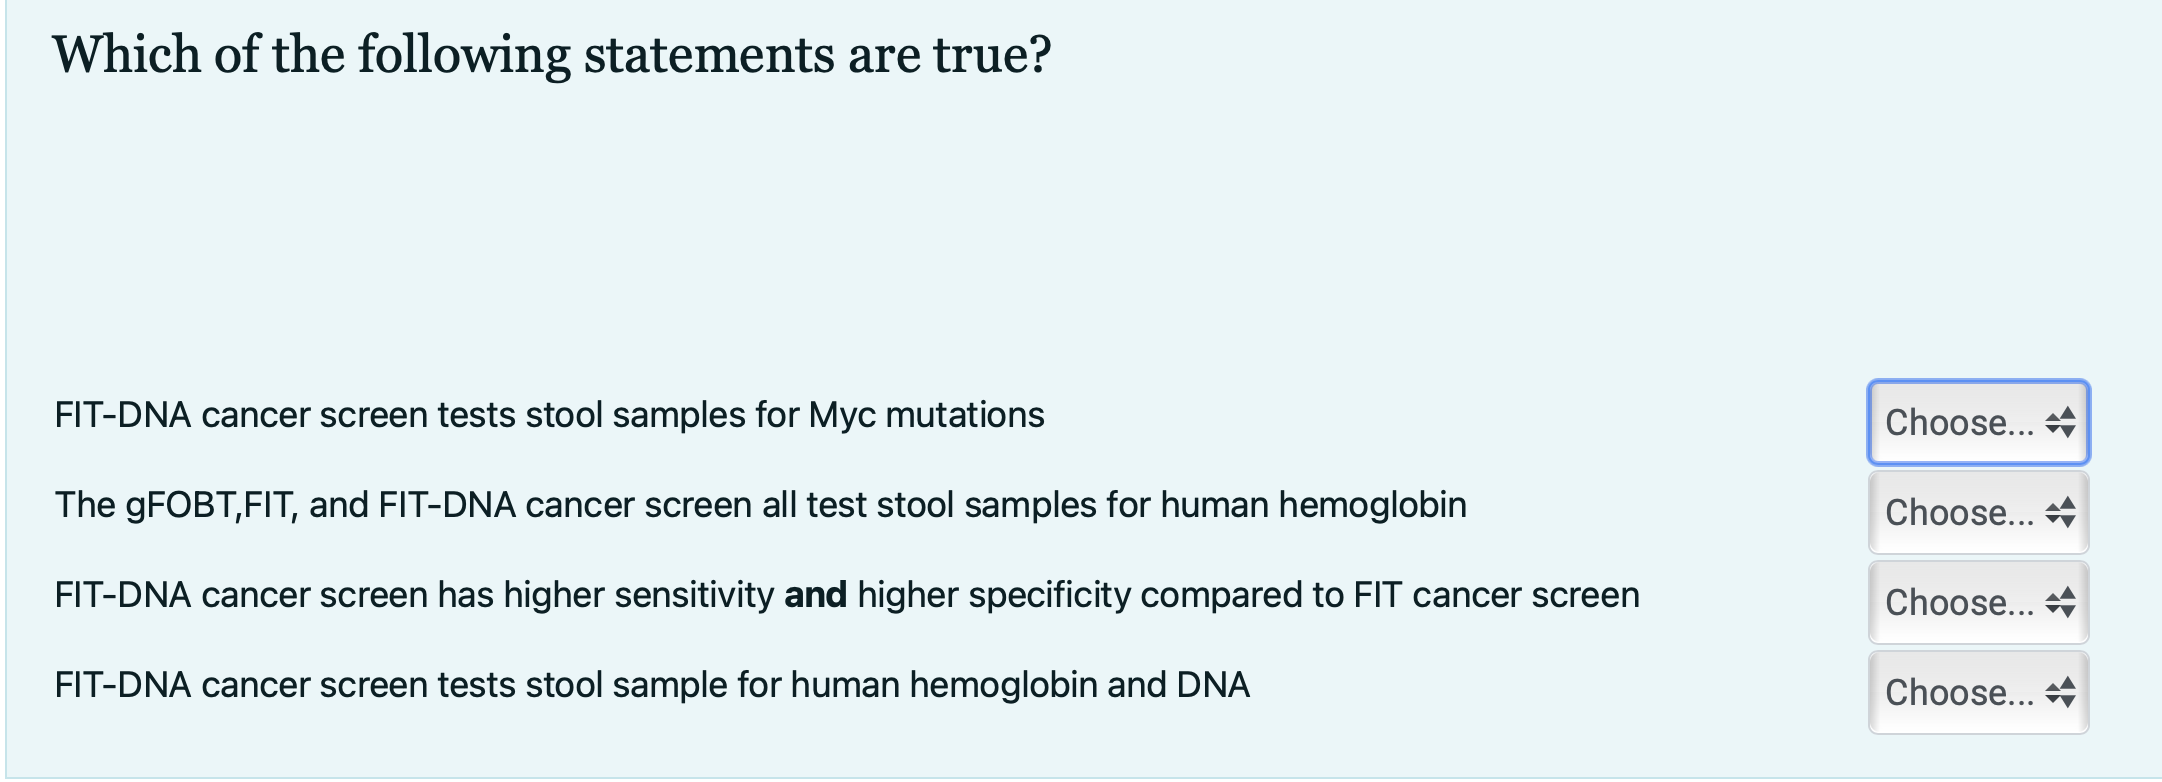The image size is (2162, 782).
Task: Click the Choose label in the first selector
Action: coord(1957,423)
